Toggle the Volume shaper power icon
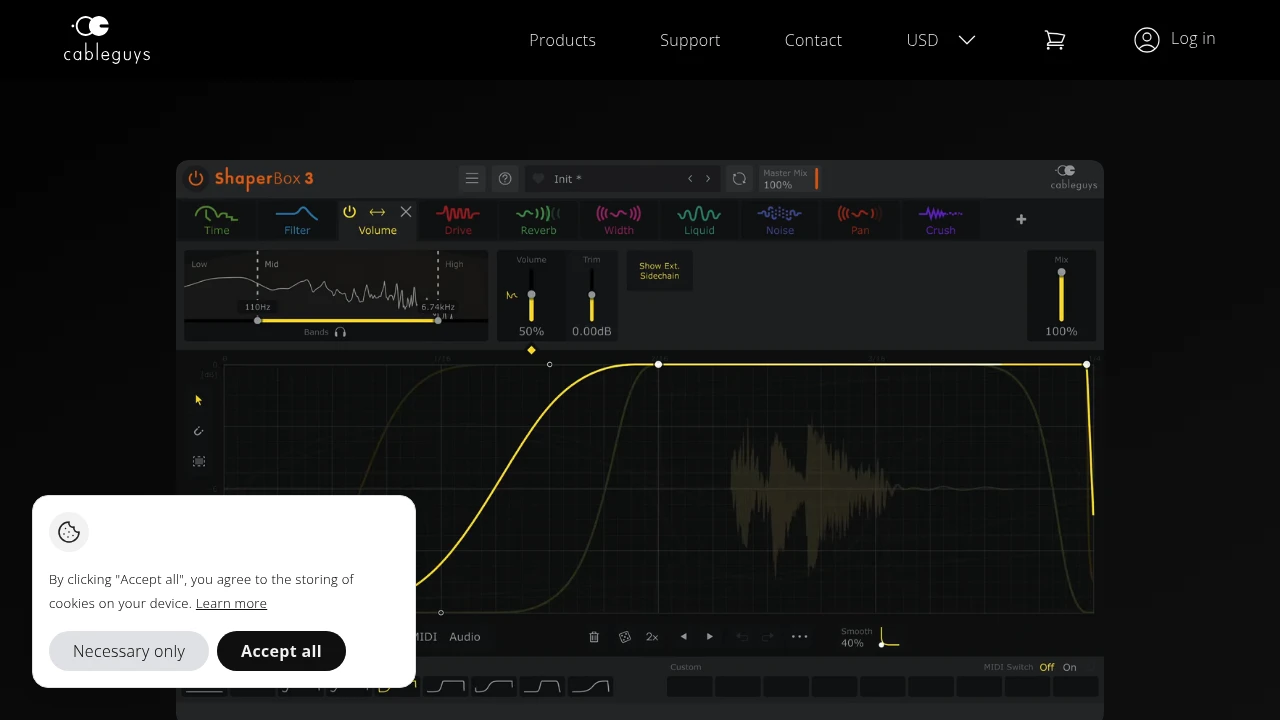This screenshot has width=1280, height=720. 349,212
